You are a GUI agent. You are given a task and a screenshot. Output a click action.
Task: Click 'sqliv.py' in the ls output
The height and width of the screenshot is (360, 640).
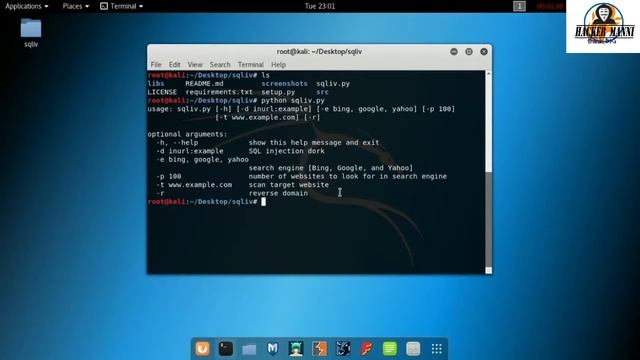(x=333, y=83)
